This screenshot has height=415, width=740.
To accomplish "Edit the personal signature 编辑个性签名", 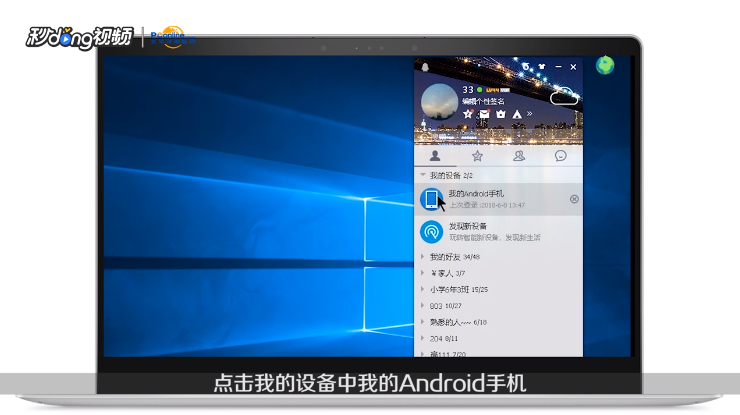I will coord(483,101).
